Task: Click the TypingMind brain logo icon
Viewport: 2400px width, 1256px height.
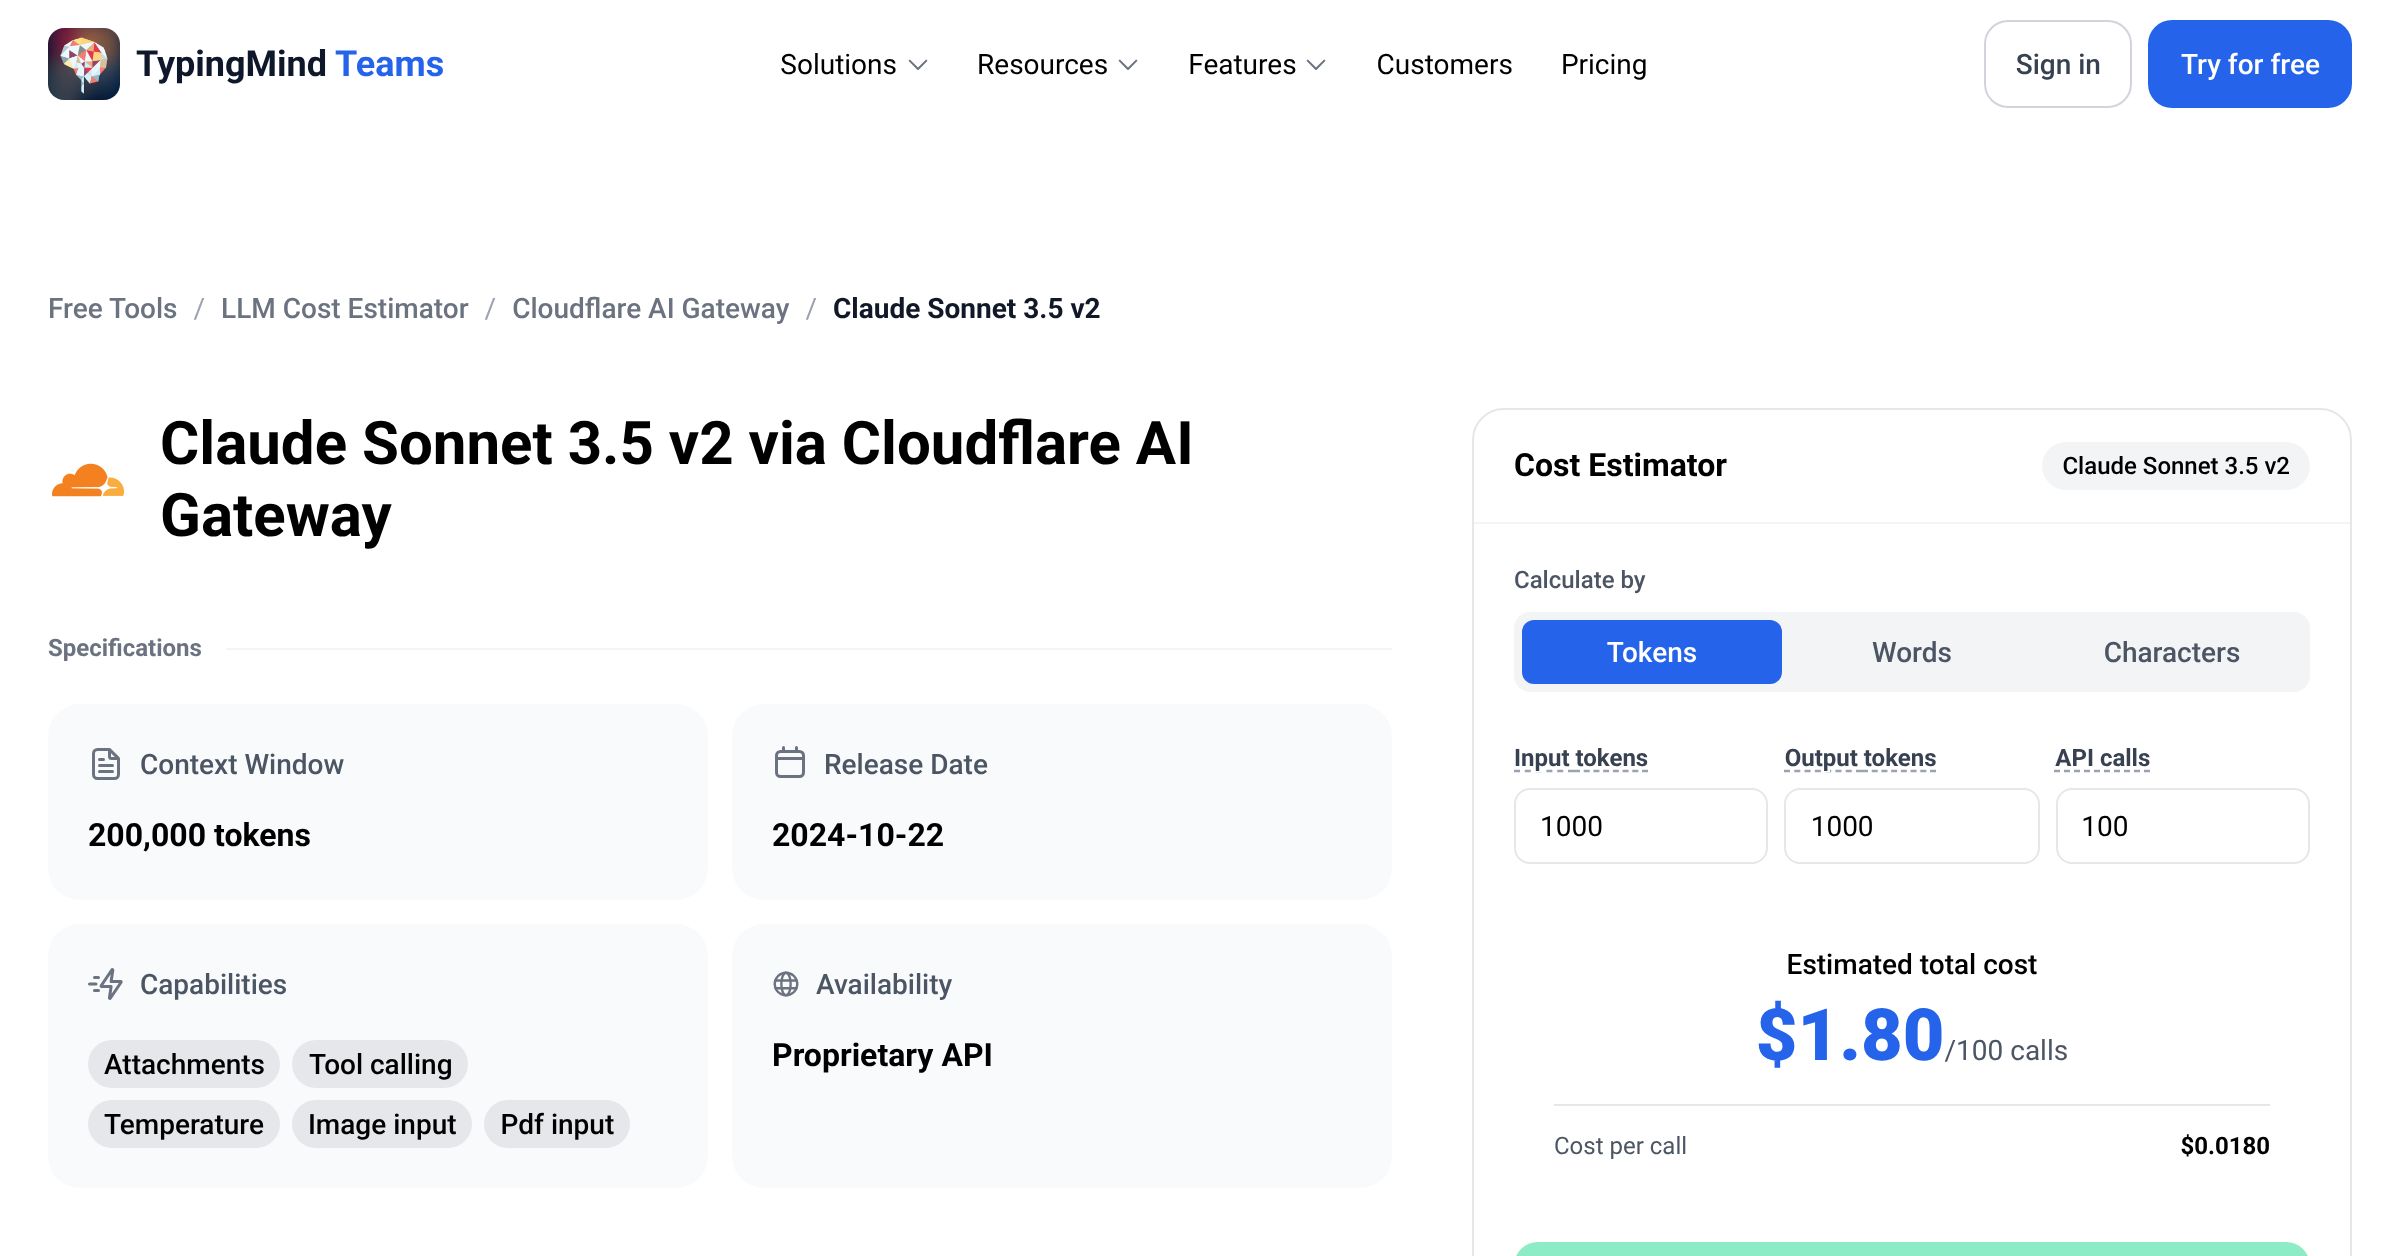Action: pyautogui.click(x=84, y=64)
